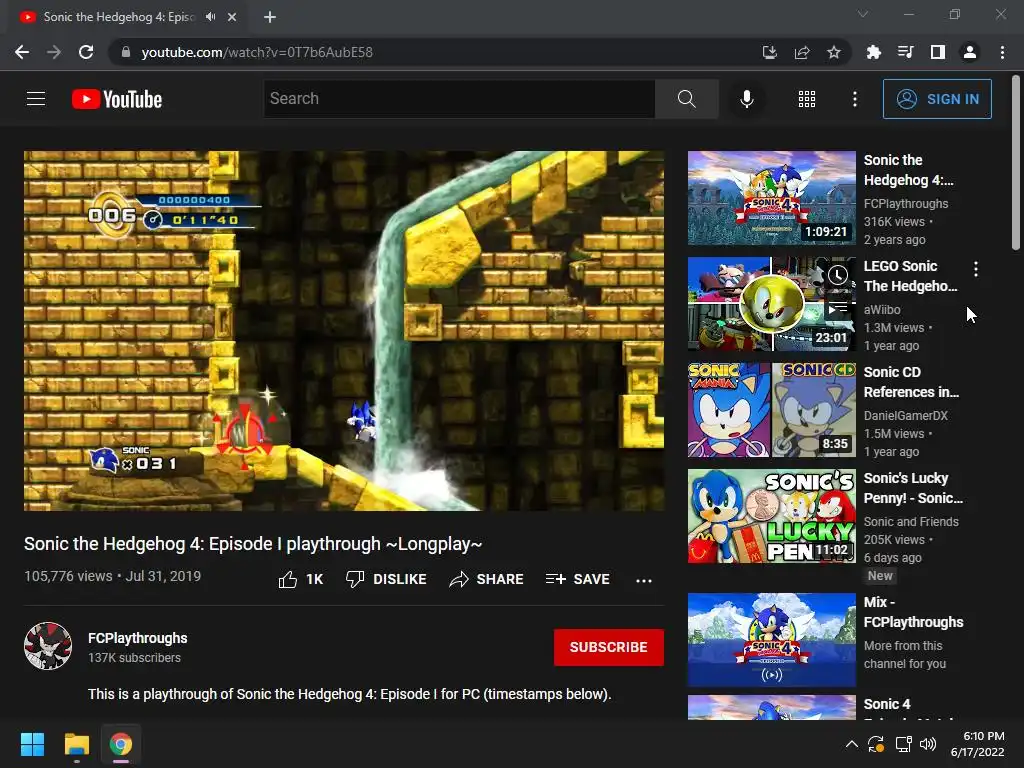The height and width of the screenshot is (768, 1024).
Task: Click the Chrome taskbar icon
Action: click(x=121, y=744)
